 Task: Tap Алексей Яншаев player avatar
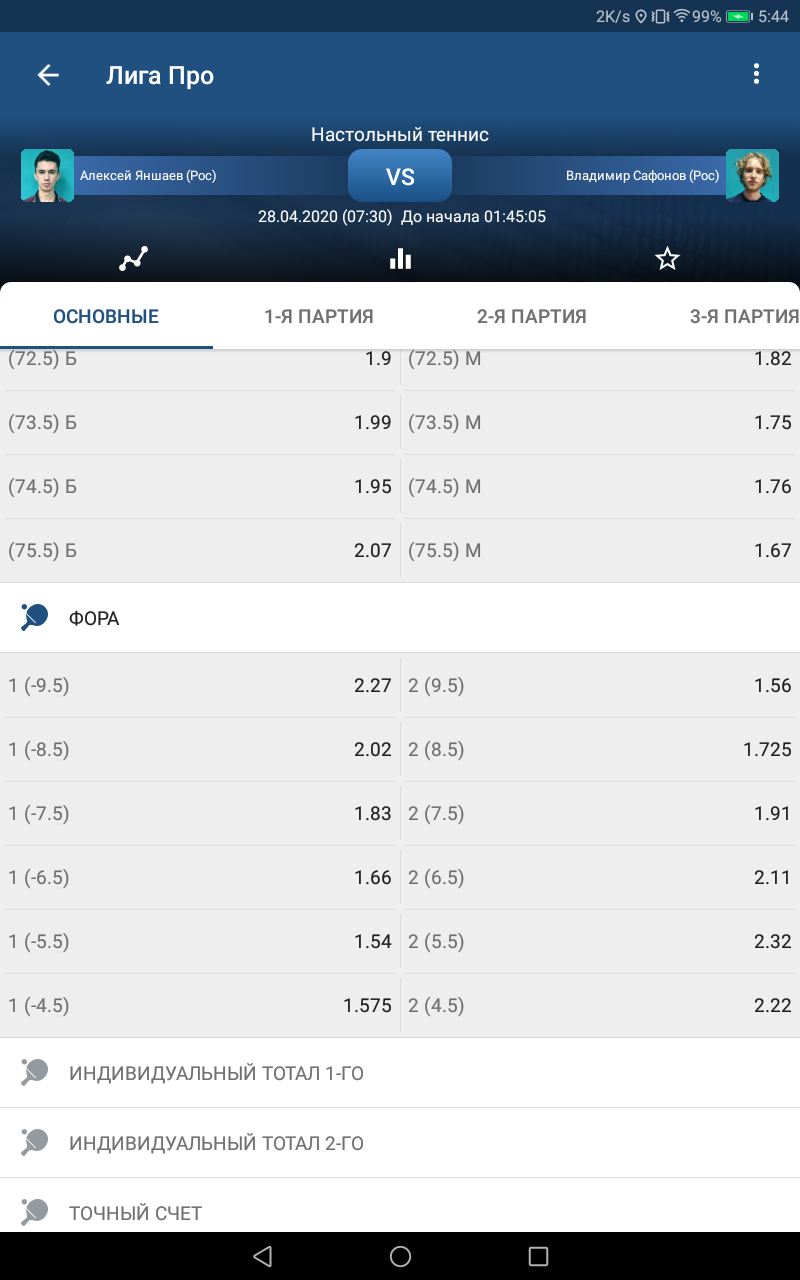(48, 175)
